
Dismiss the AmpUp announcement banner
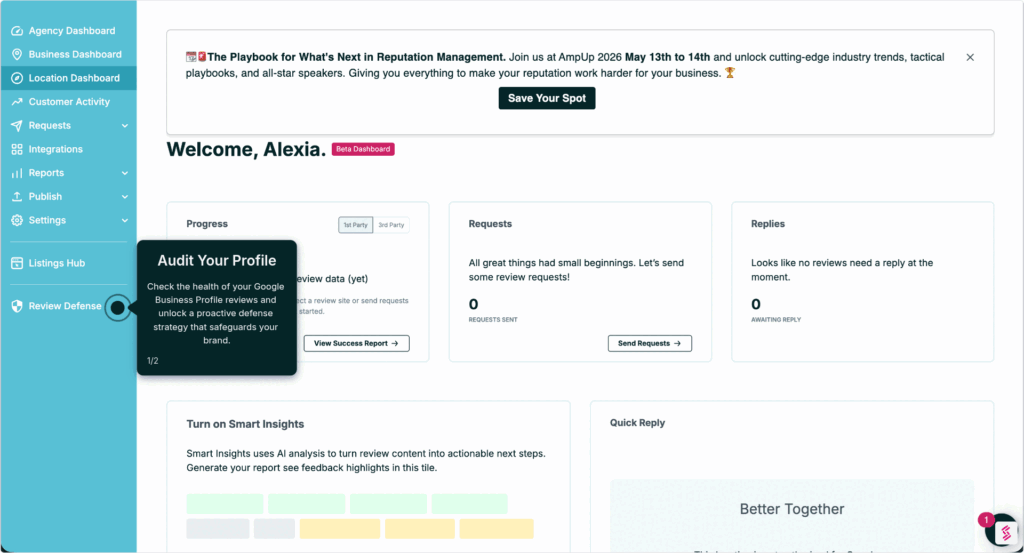click(970, 57)
